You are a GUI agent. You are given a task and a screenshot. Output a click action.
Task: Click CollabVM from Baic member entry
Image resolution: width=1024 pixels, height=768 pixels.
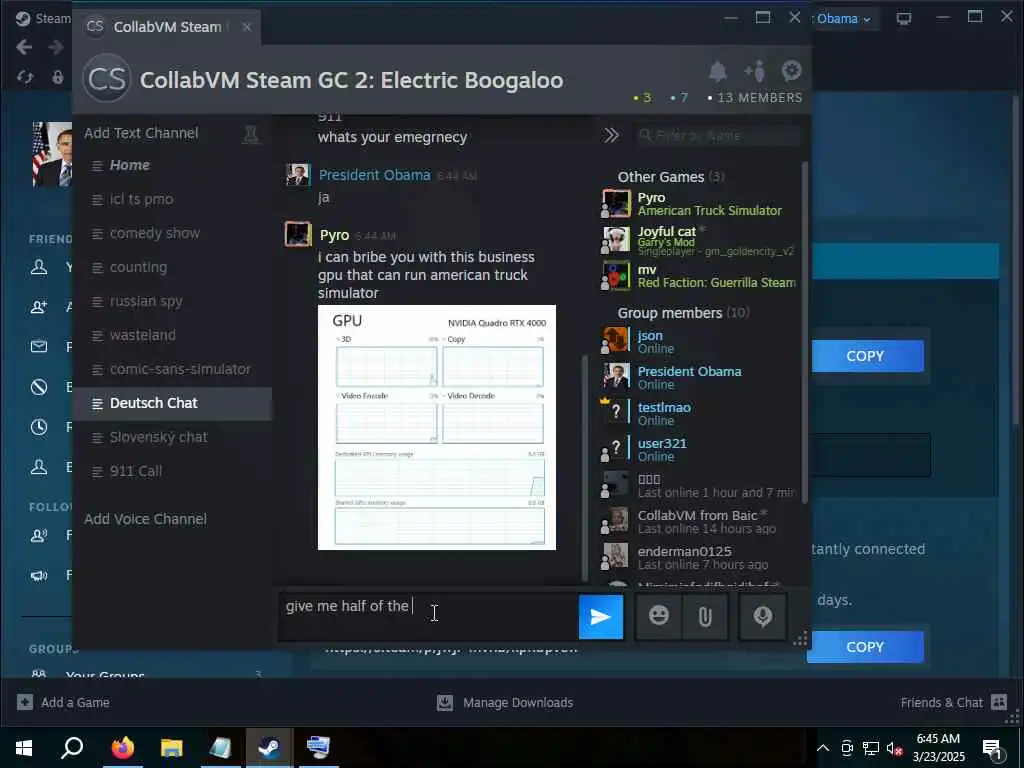pos(699,521)
